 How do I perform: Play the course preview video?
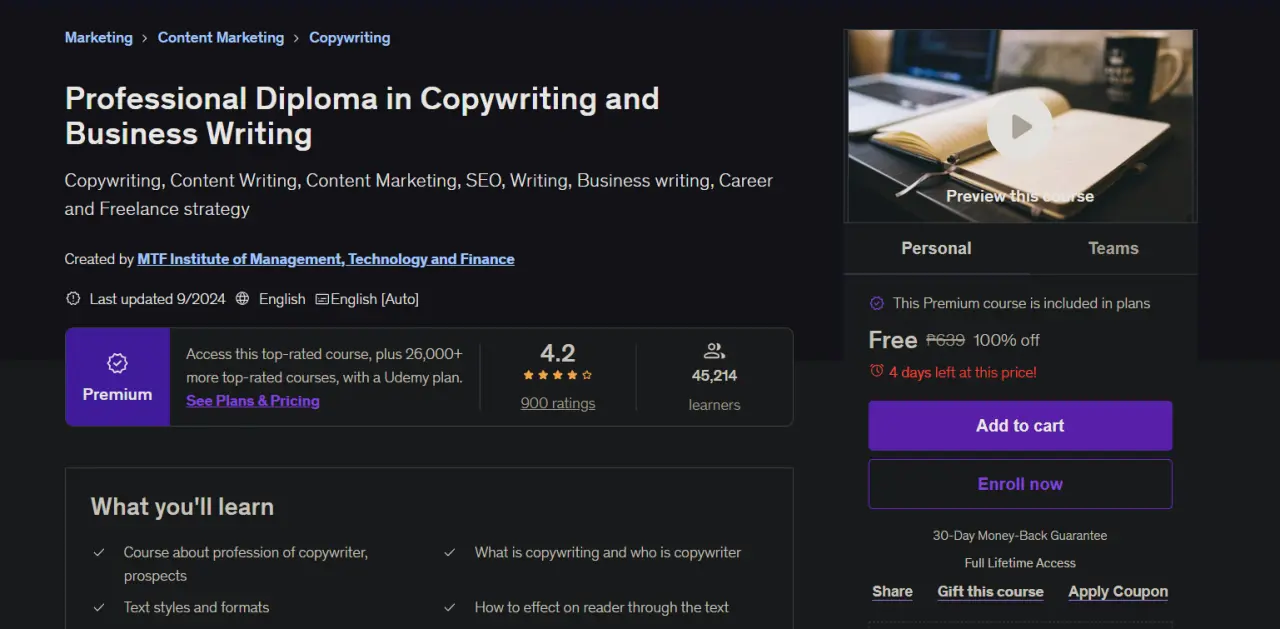pos(1020,127)
